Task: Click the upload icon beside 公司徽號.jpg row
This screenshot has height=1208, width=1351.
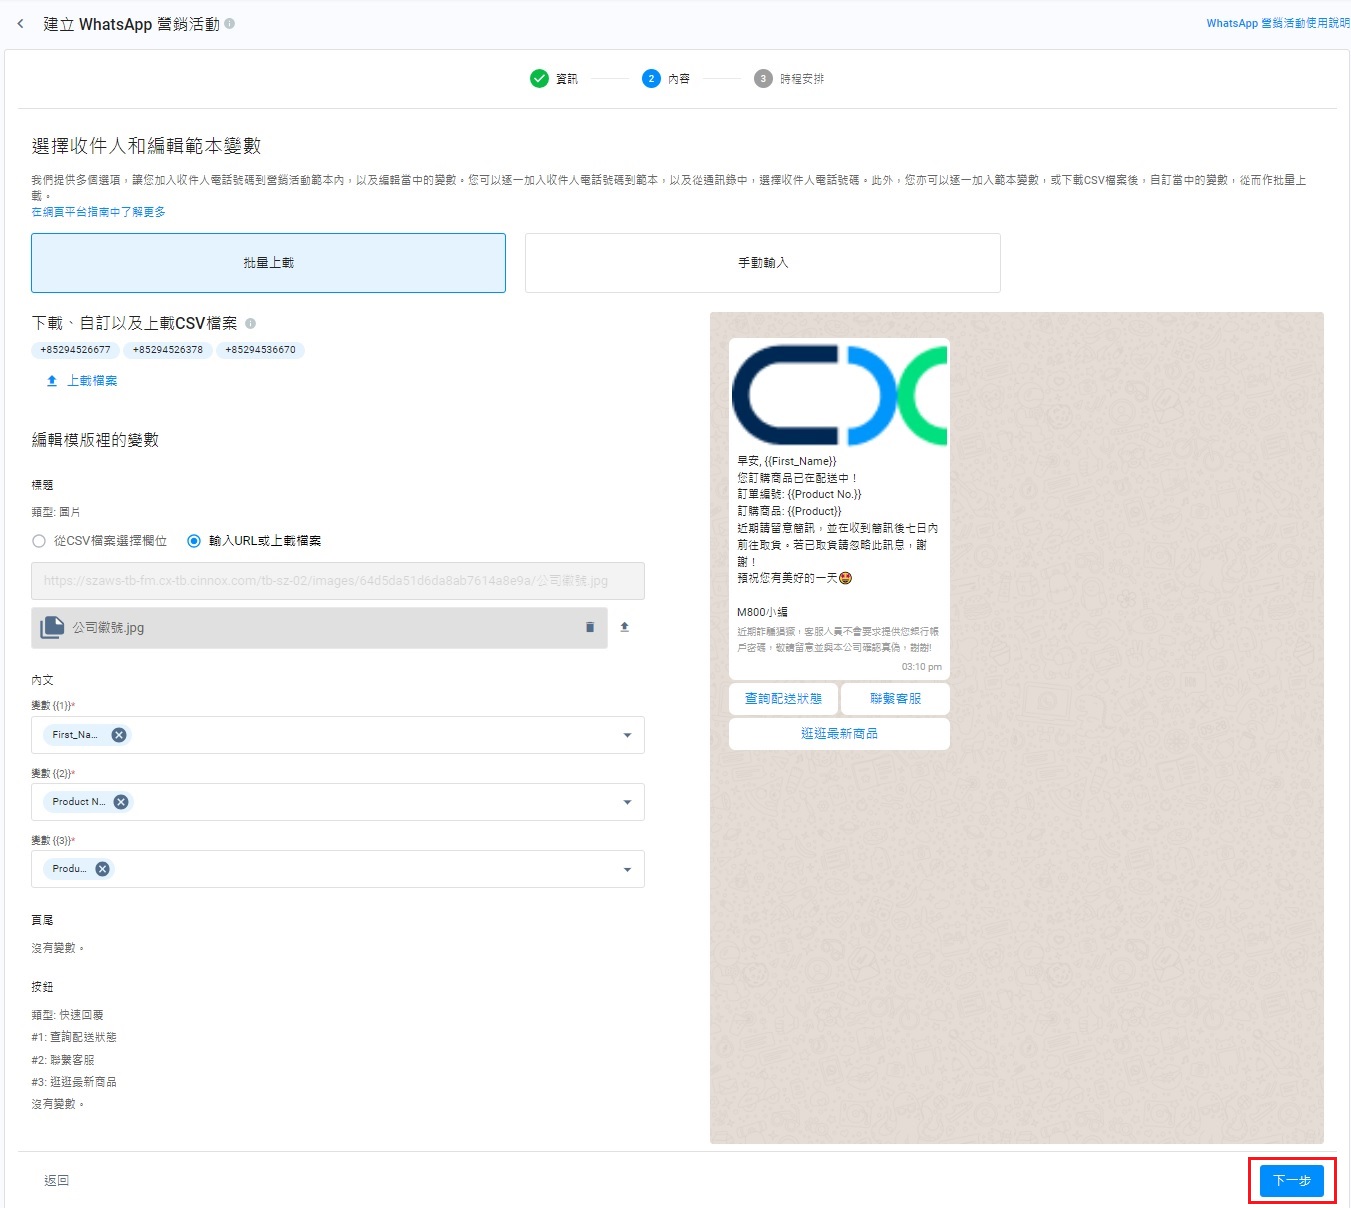Action: tap(625, 627)
